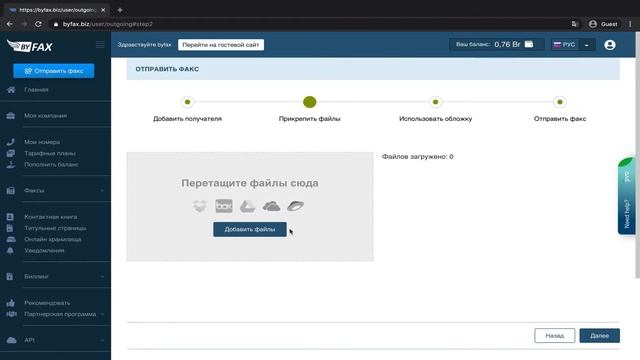Image resolution: width=640 pixels, height=360 pixels.
Task: Open Уведомления menu item
Action: pyautogui.click(x=44, y=251)
